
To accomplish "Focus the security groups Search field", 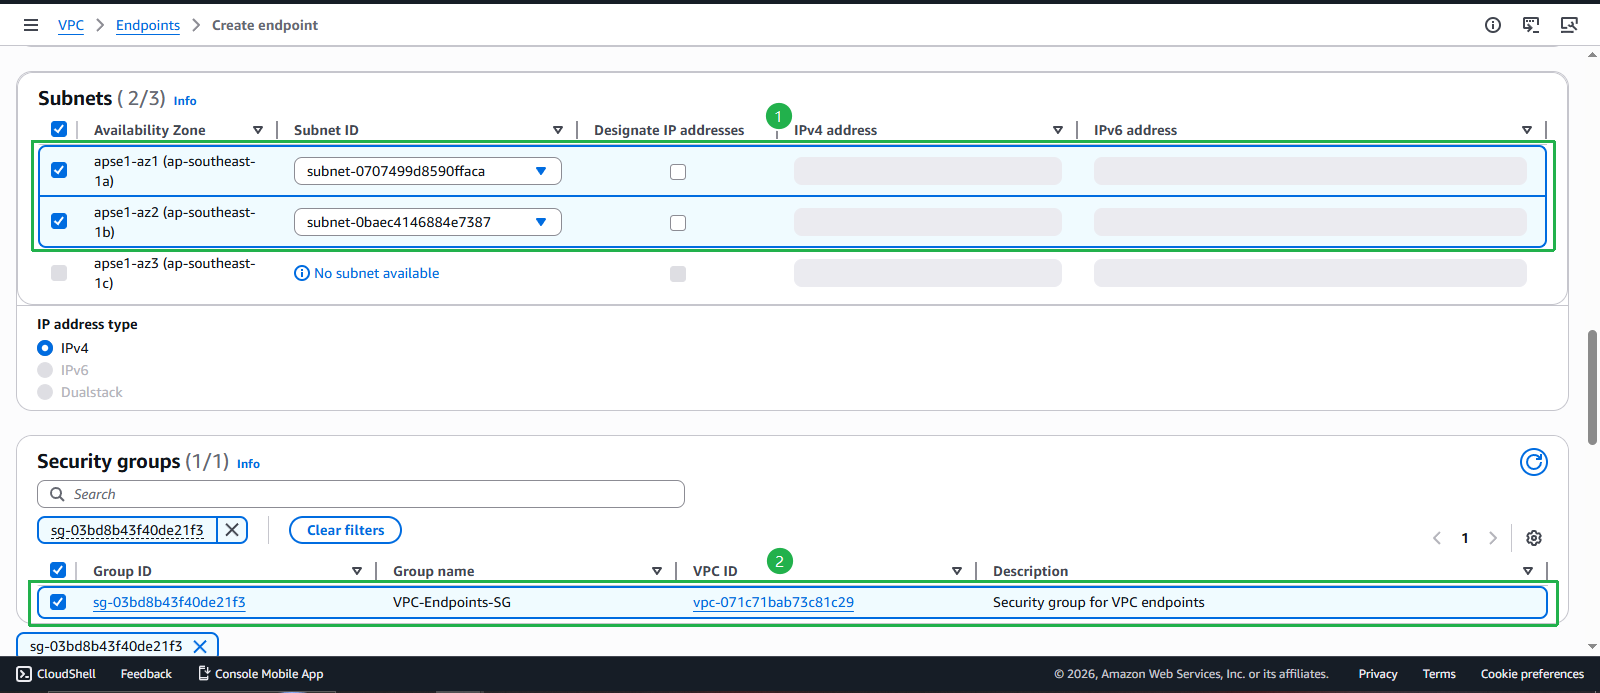I will (361, 494).
